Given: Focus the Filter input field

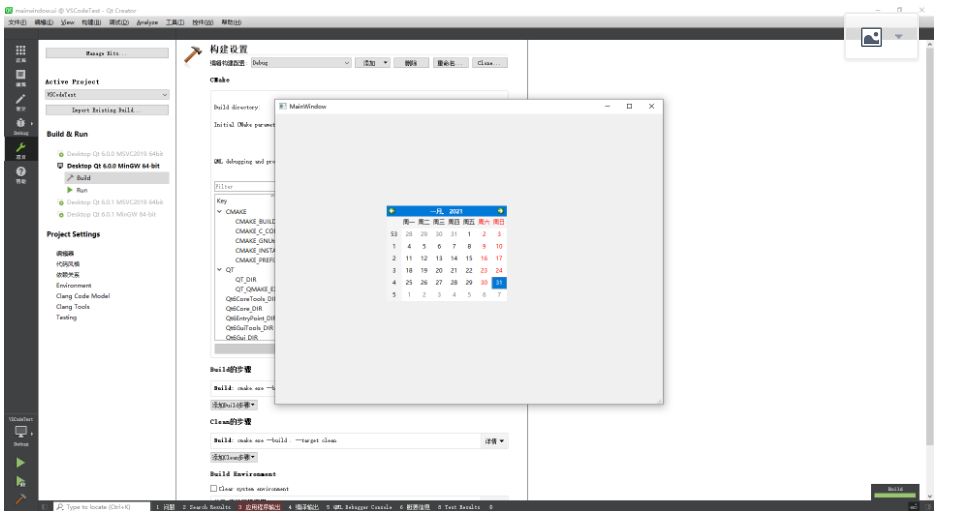Looking at the screenshot, I should pyautogui.click(x=245, y=186).
